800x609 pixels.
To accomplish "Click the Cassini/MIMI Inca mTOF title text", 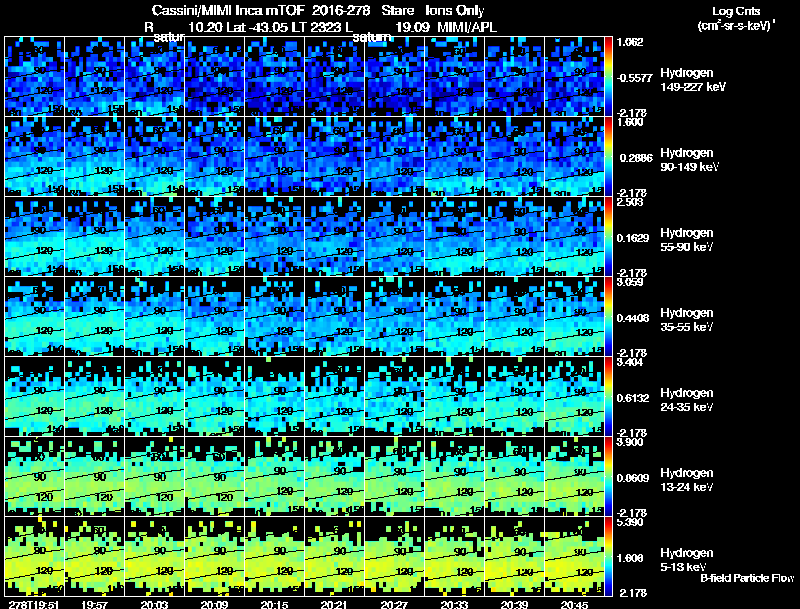I will (x=228, y=10).
